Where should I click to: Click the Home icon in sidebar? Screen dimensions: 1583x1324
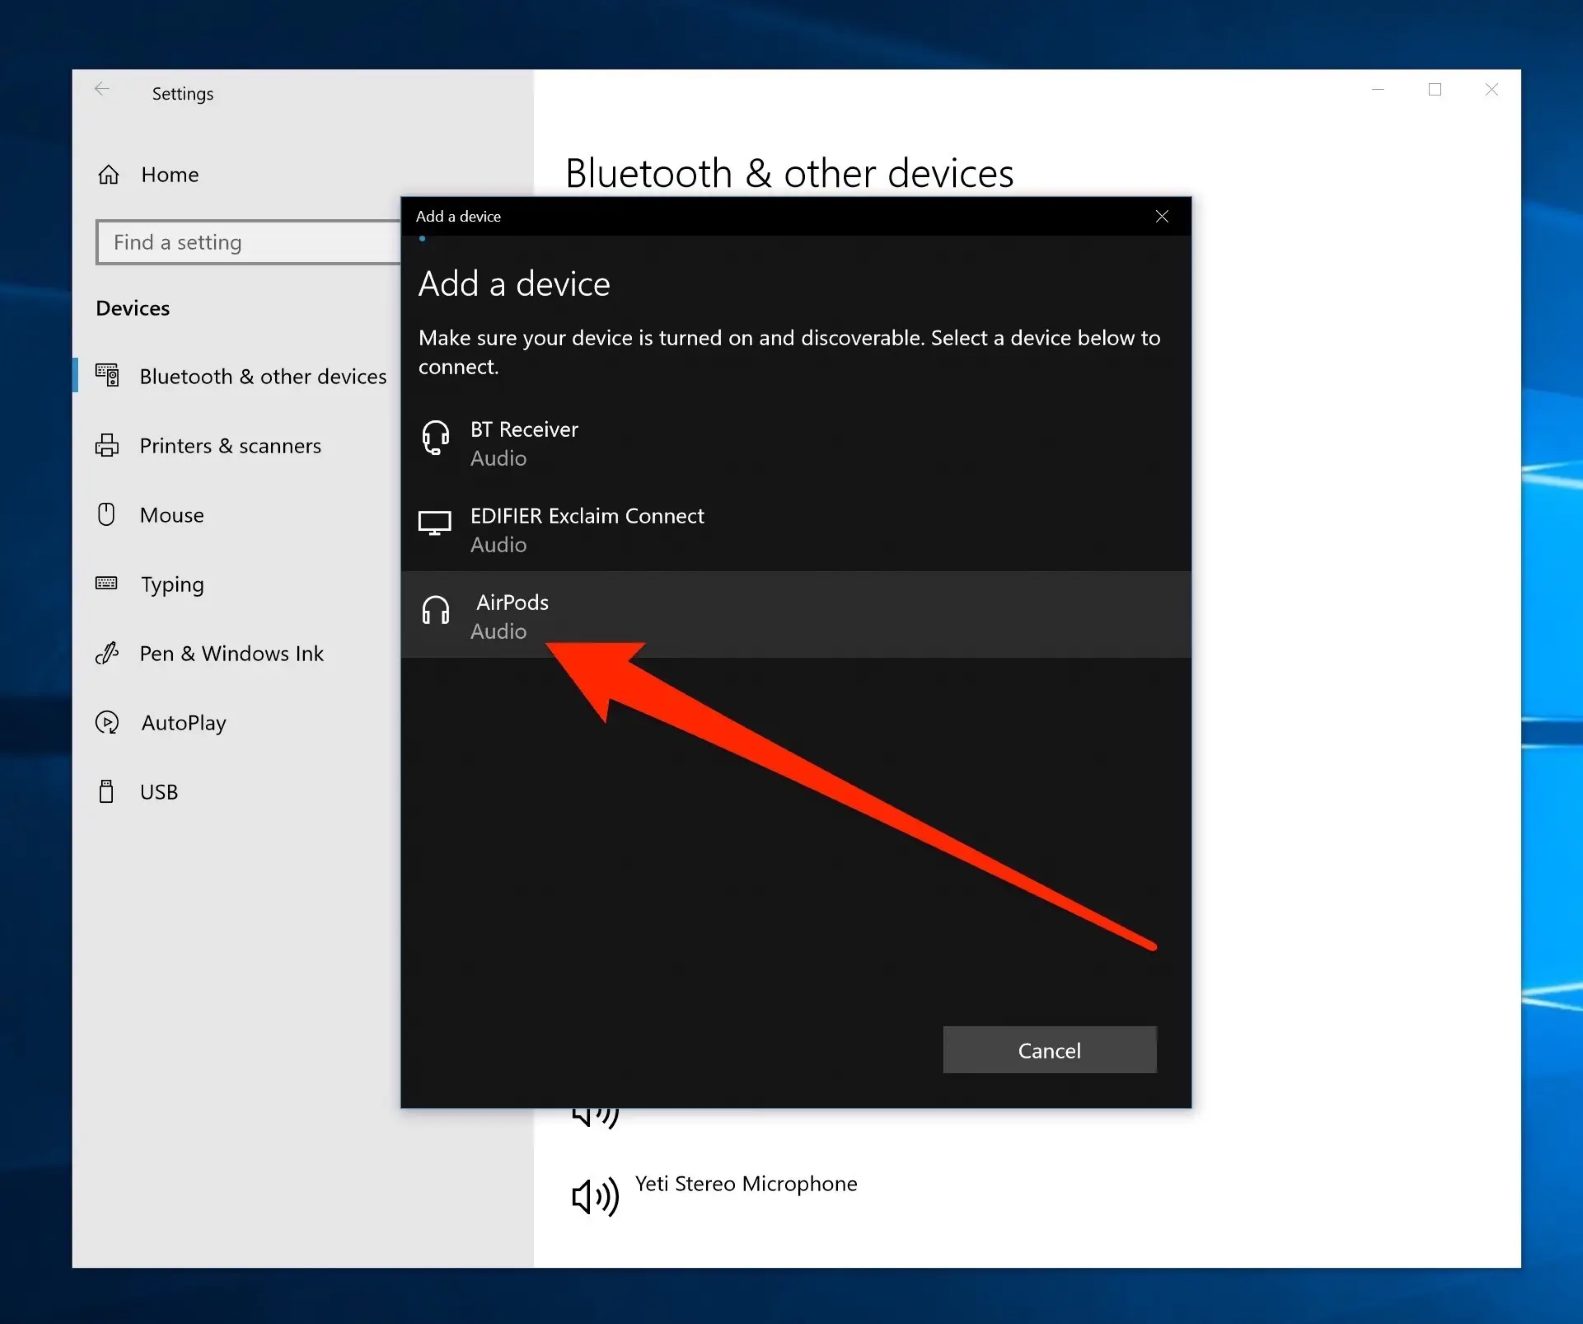109,175
